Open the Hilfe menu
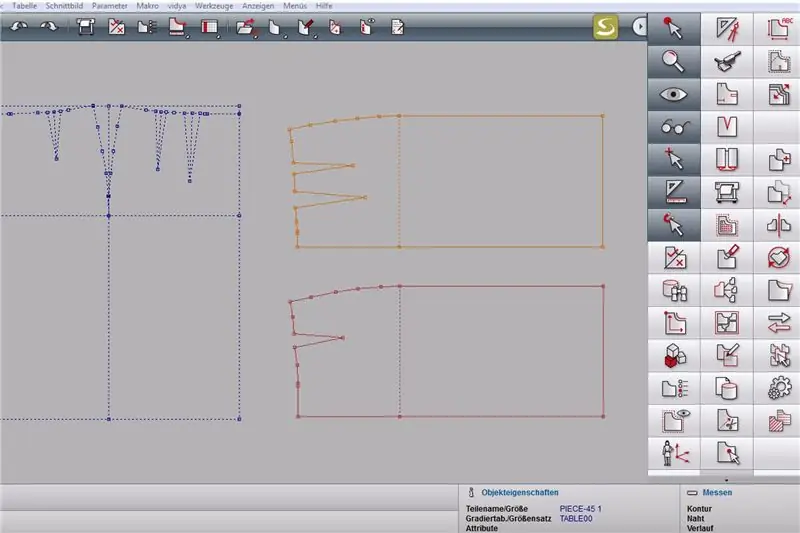Screen dimensions: 800x533 [x=324, y=6]
